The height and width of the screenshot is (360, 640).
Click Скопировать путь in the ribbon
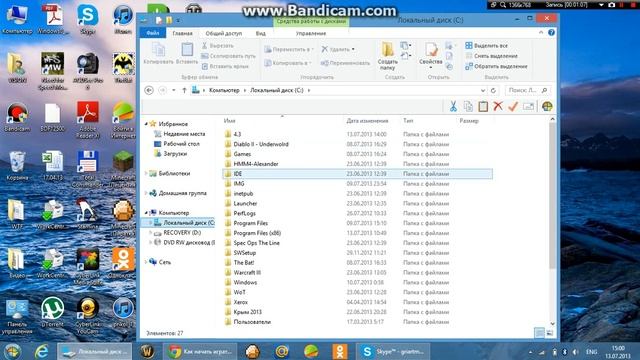pos(228,56)
